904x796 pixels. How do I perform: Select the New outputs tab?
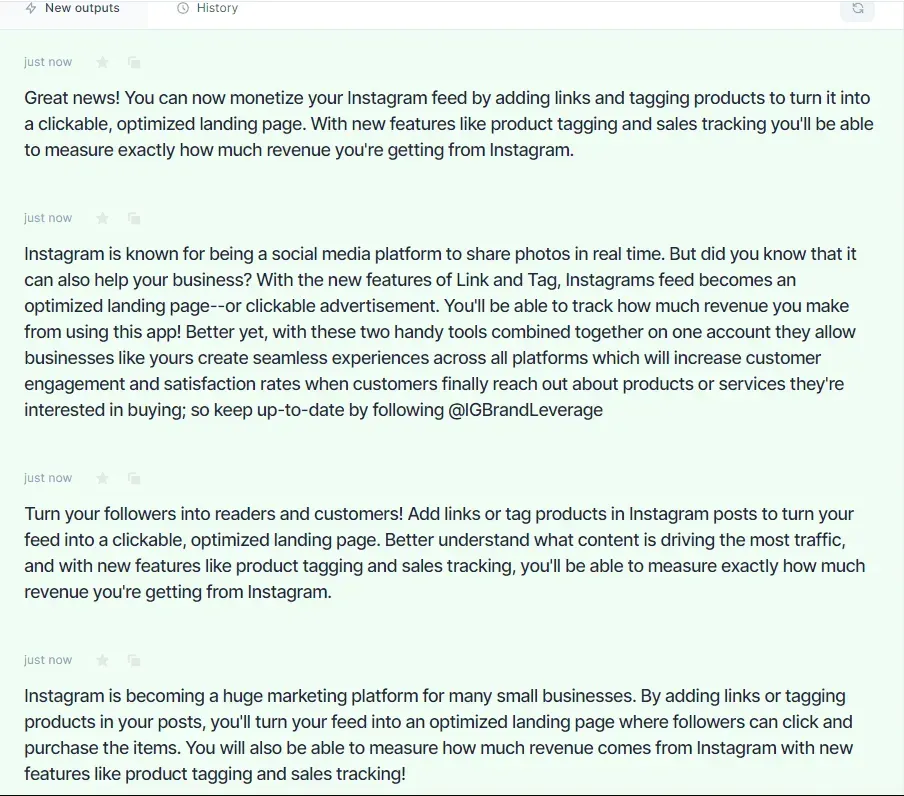click(74, 9)
